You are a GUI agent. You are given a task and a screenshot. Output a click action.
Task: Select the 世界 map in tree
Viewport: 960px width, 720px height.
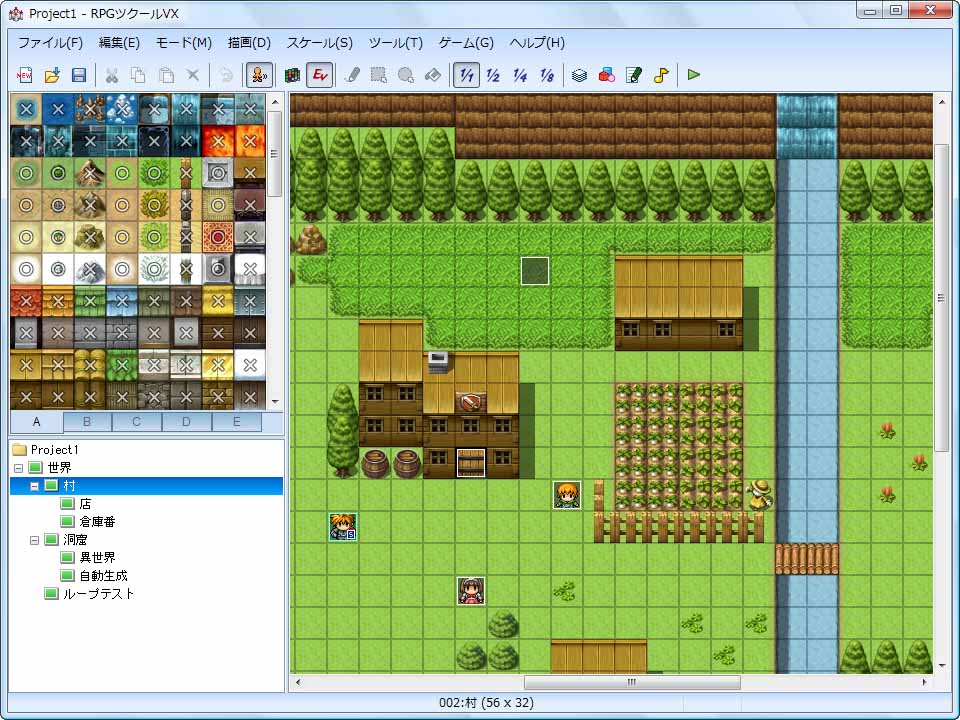[x=51, y=468]
